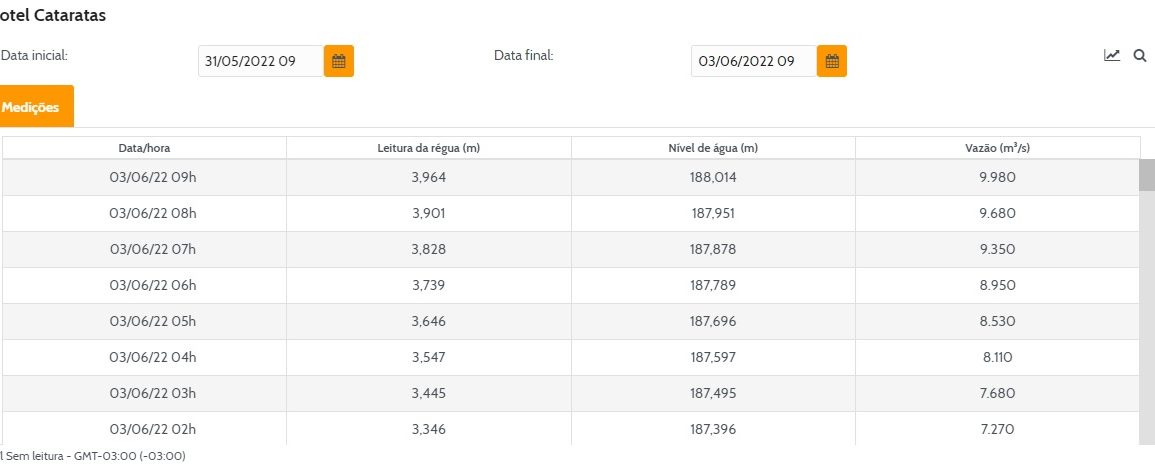Click the 9.350 flow value cell

point(997,249)
